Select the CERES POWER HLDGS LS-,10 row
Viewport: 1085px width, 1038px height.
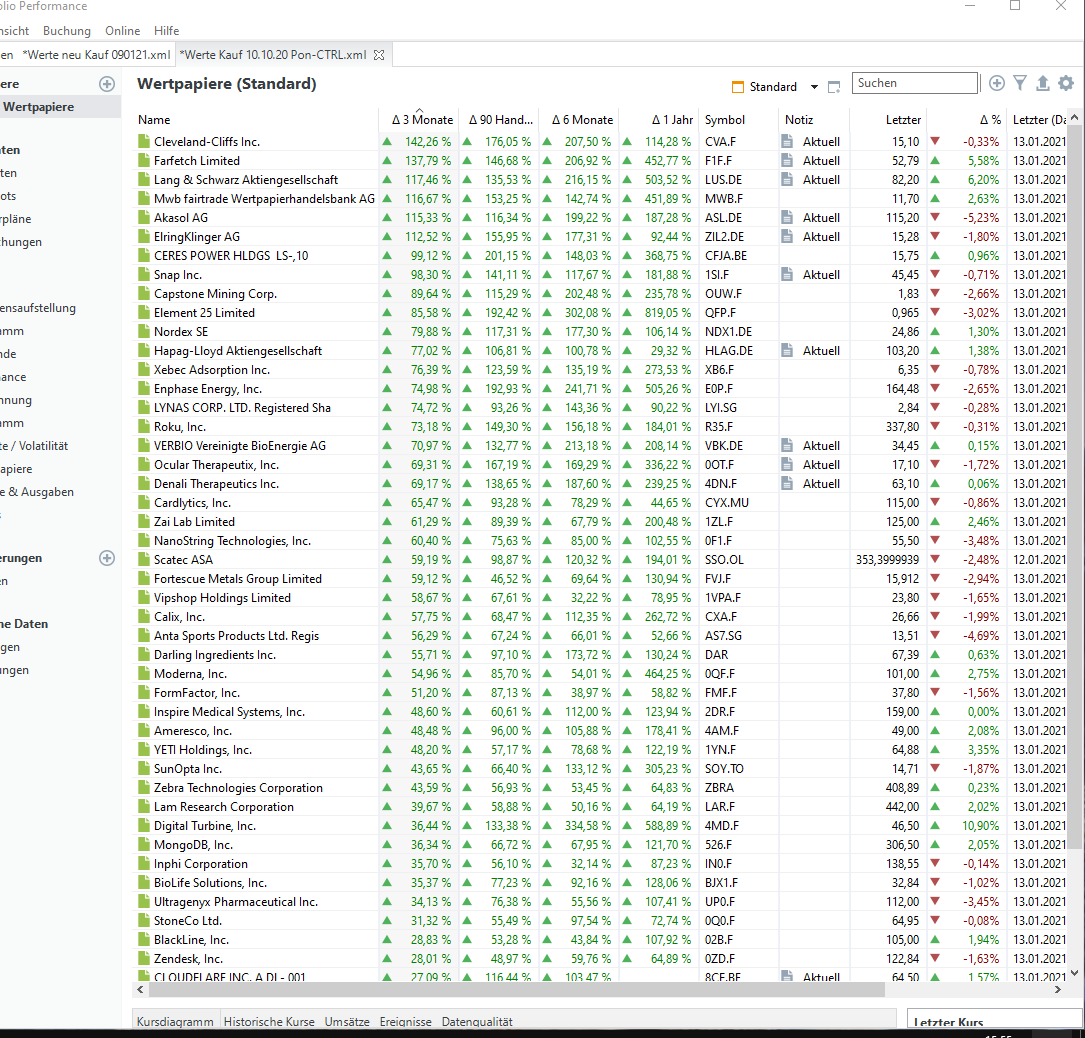coord(600,255)
